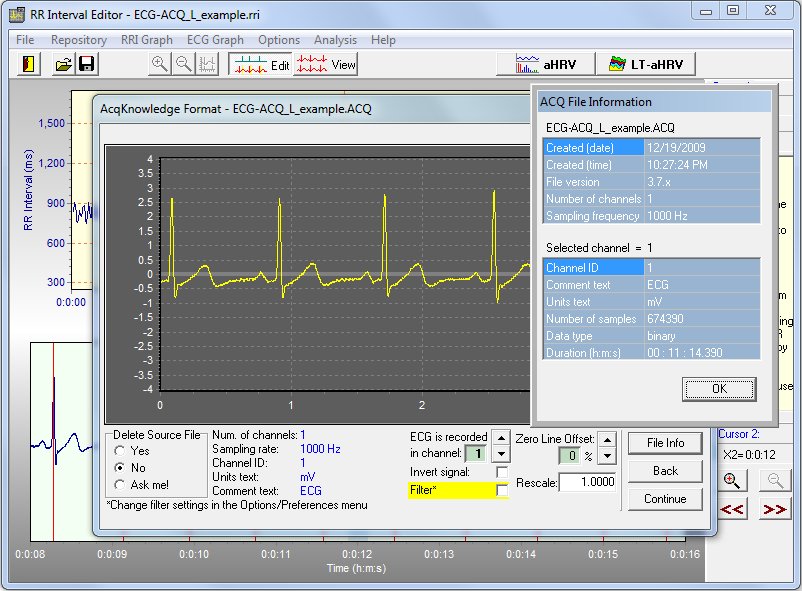802x591 pixels.
Task: Select Yes for Delete Source File
Action: point(121,450)
